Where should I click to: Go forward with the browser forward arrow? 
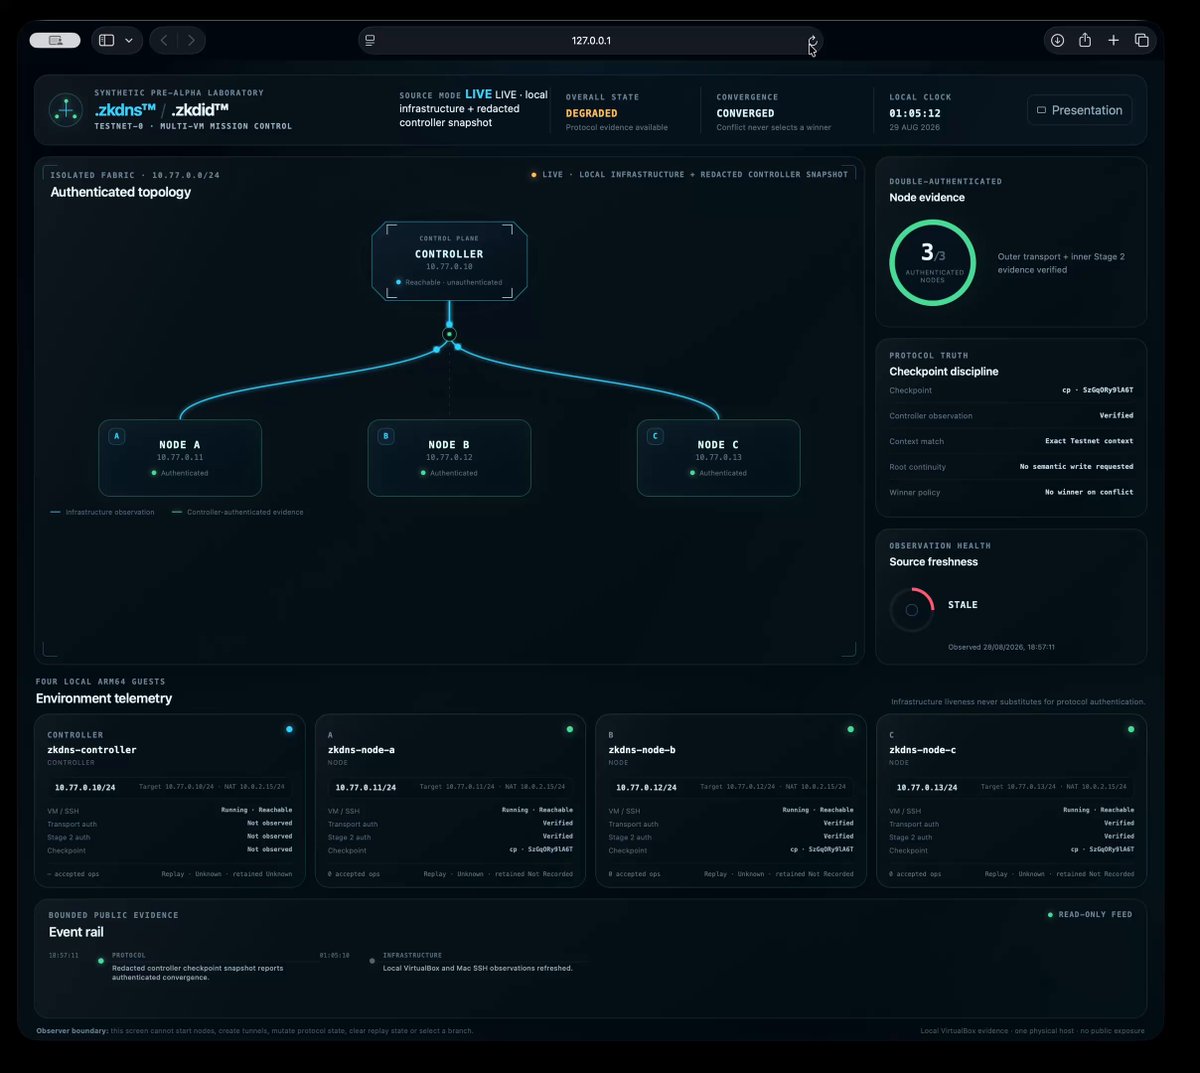[191, 40]
